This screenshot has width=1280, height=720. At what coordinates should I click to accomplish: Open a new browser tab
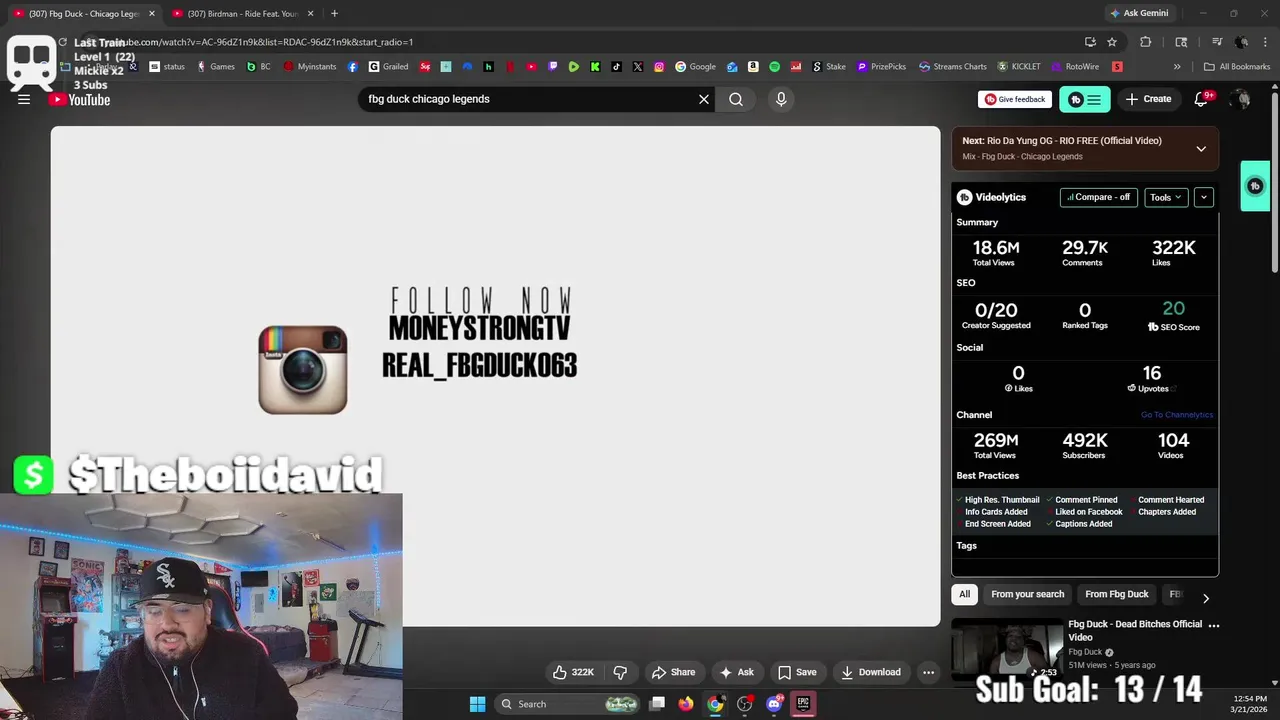coord(334,13)
